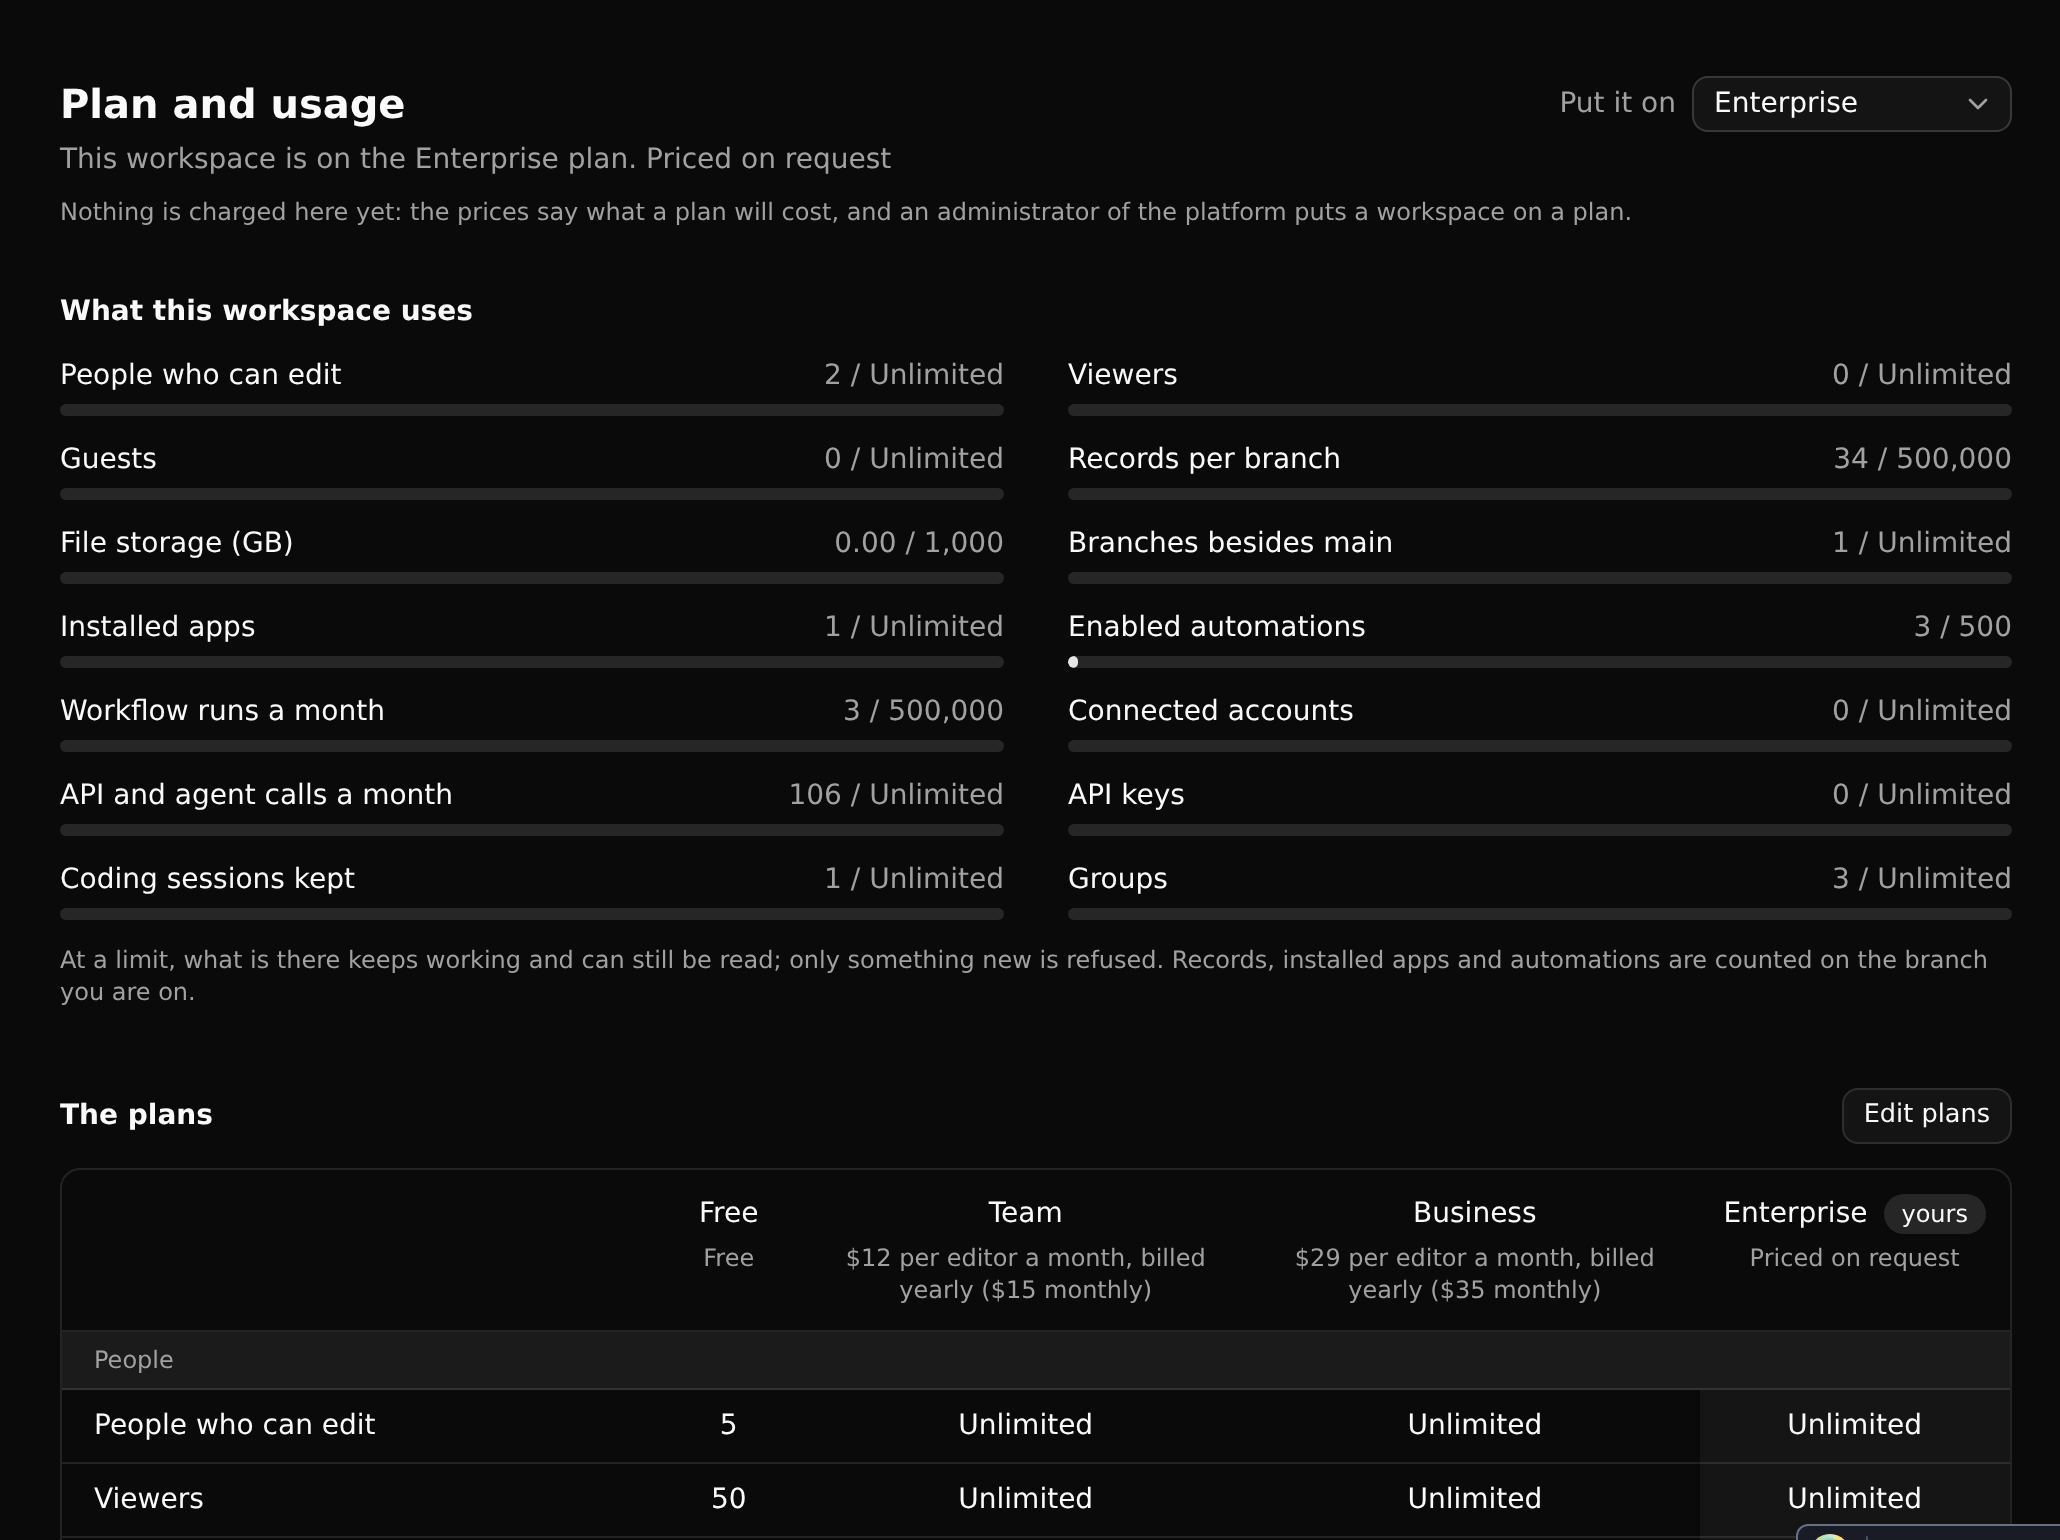Screen dimensions: 2060x1540
Task: Click the Team '$12 per editor' price text
Action: (1025, 1273)
